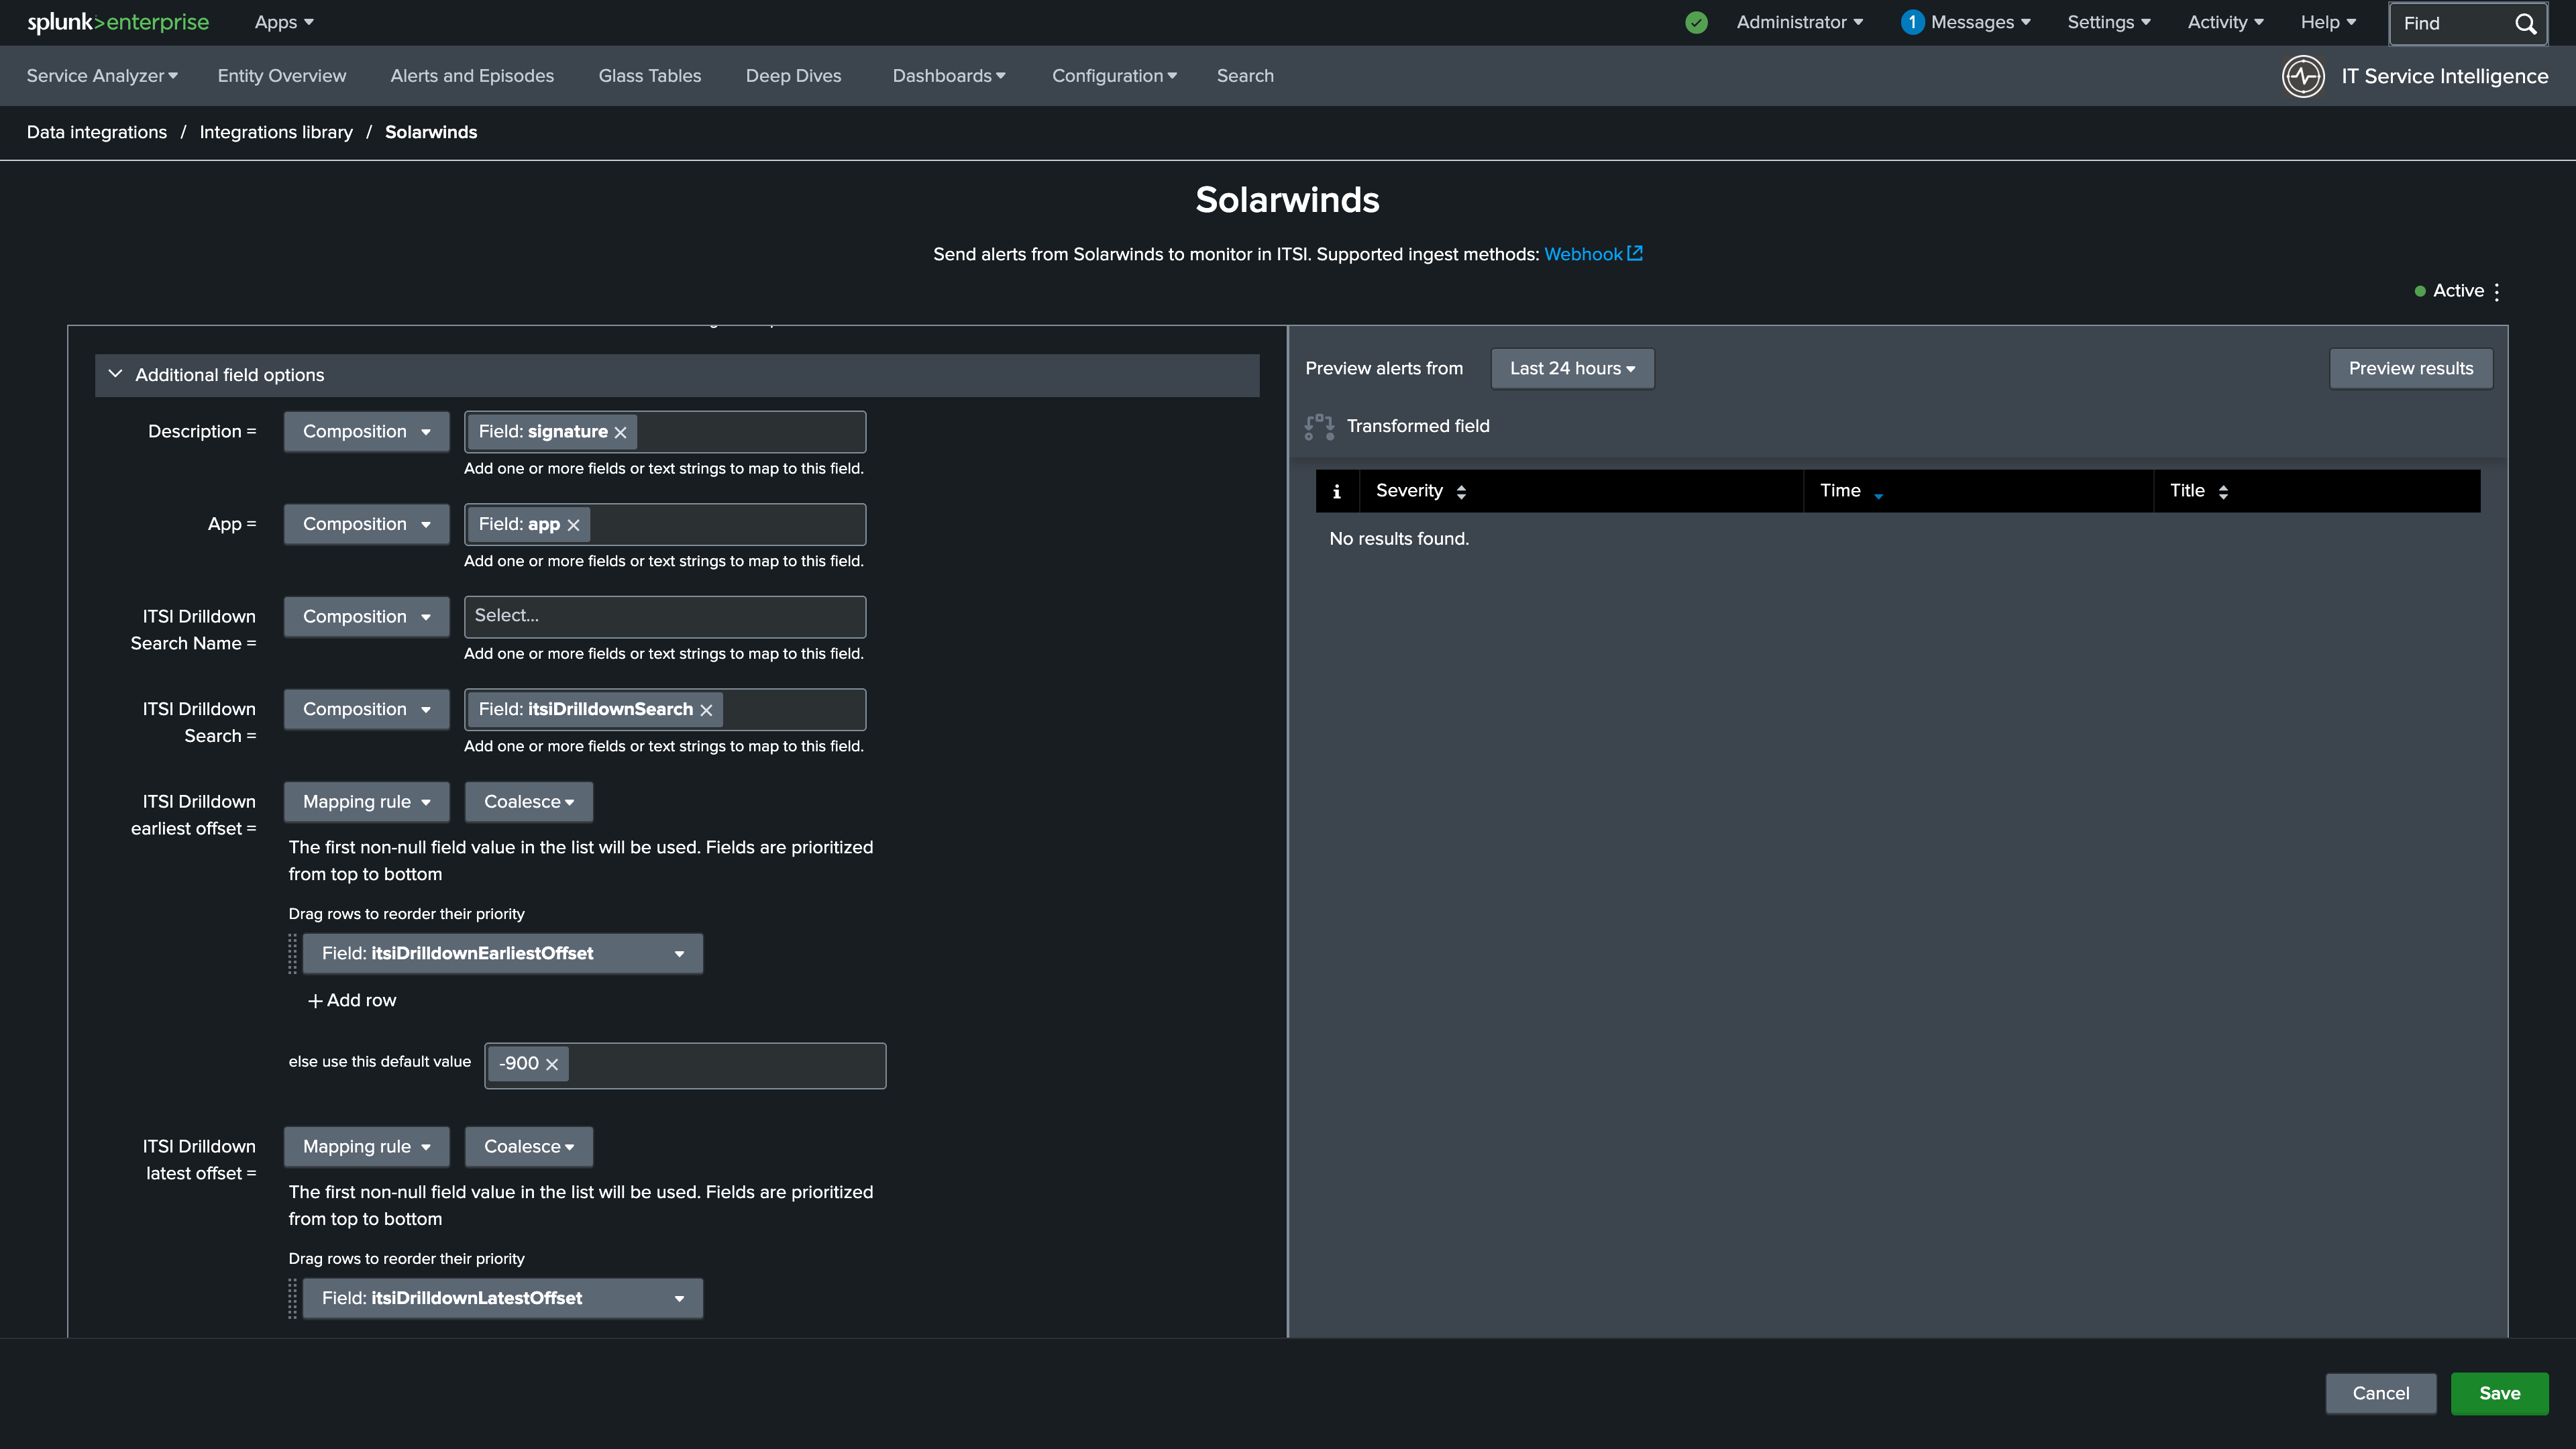The width and height of the screenshot is (2576, 1449).
Task: Open the Help menu
Action: point(2328,22)
